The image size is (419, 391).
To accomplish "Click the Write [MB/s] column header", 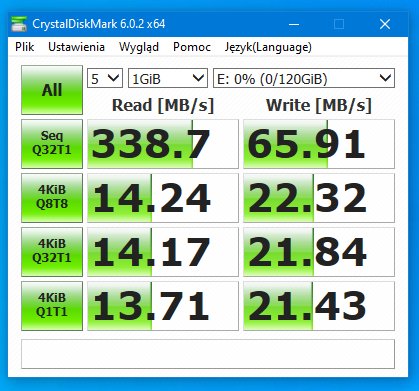I will point(319,105).
